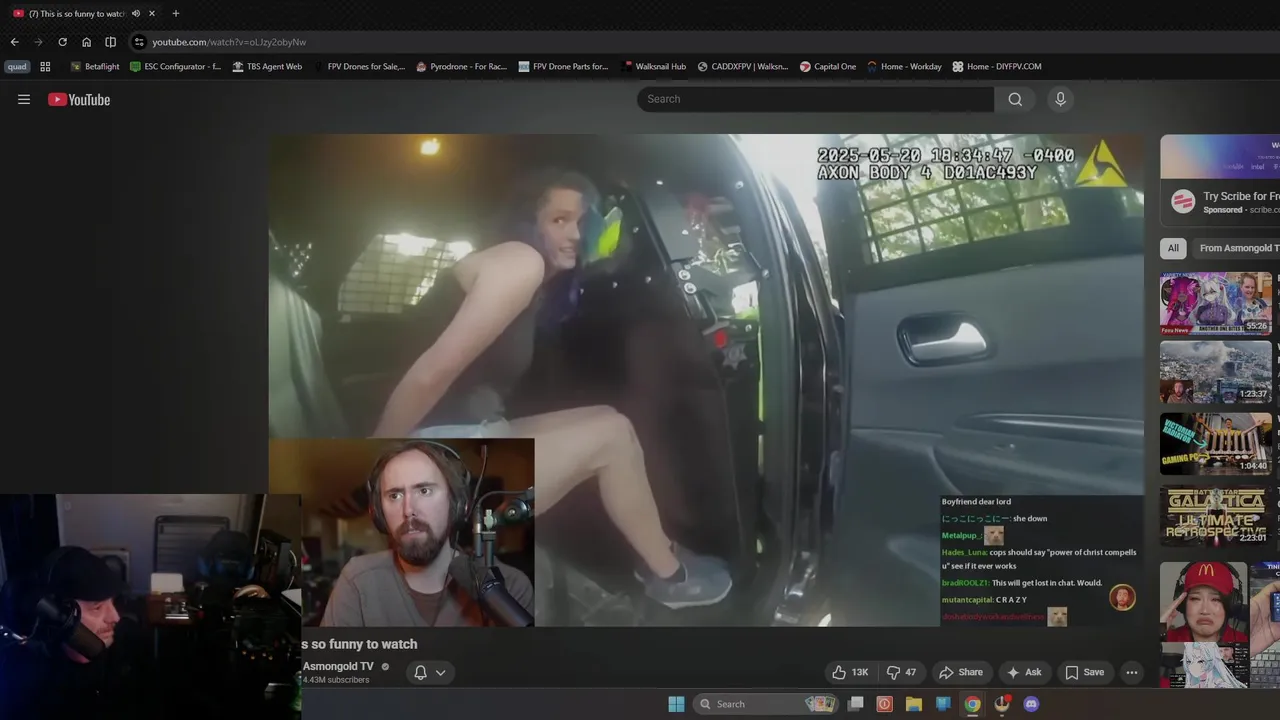Reload the YouTube page
This screenshot has width=1280, height=720.
coord(62,42)
